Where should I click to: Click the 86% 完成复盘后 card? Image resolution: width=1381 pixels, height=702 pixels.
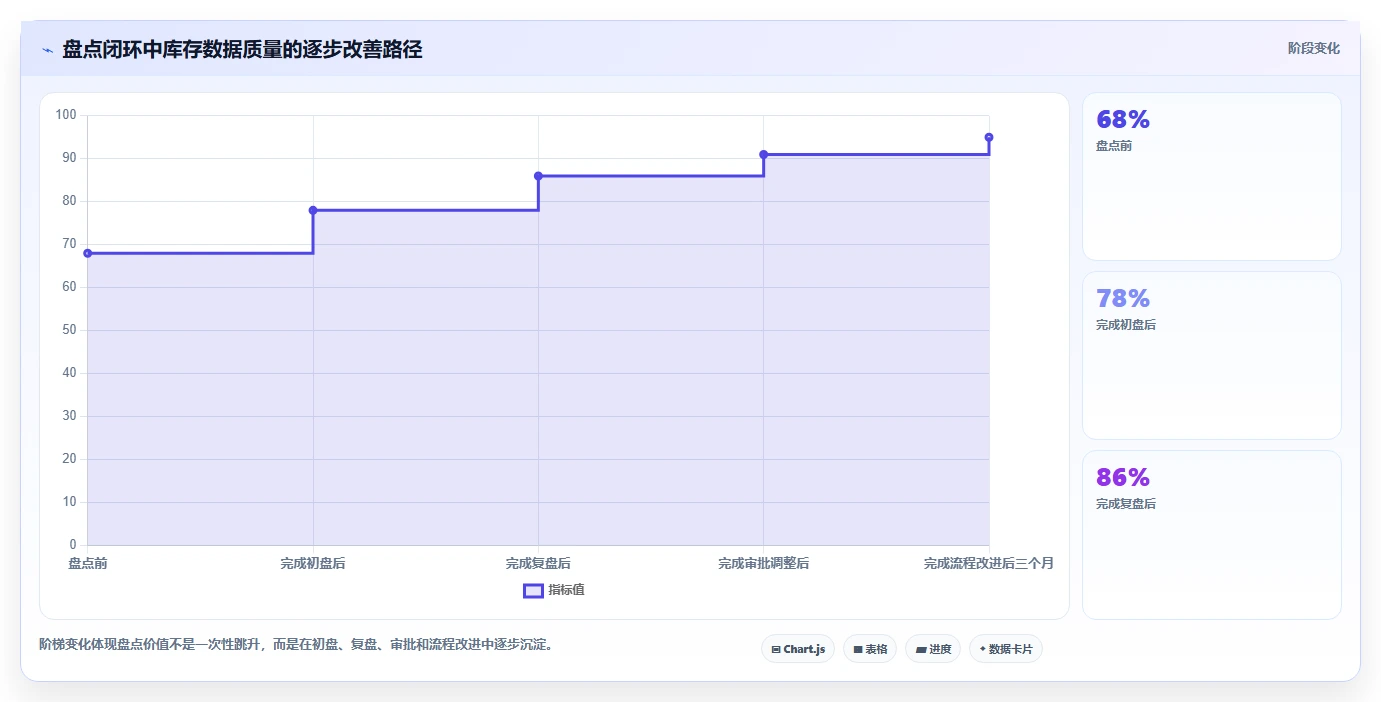(1211, 534)
